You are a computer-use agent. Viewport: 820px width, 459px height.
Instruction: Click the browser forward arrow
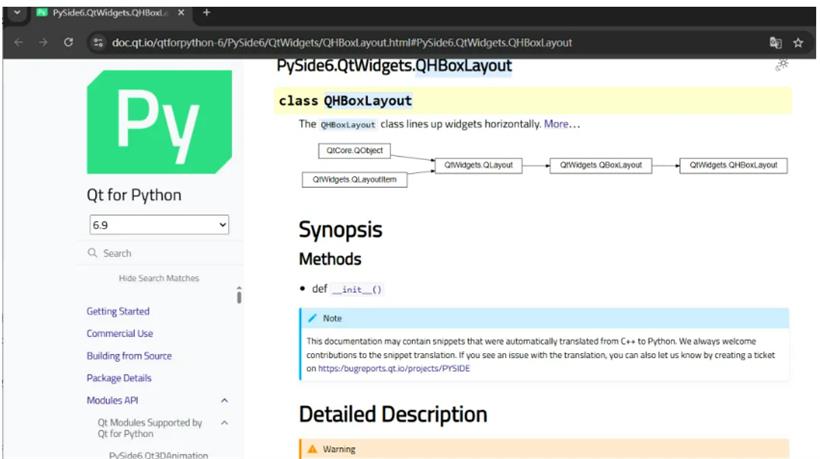coord(43,42)
